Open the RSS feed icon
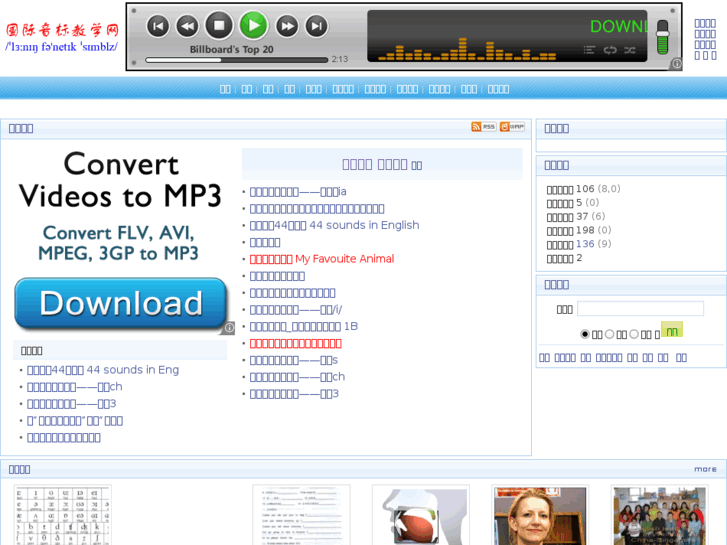 pyautogui.click(x=484, y=127)
